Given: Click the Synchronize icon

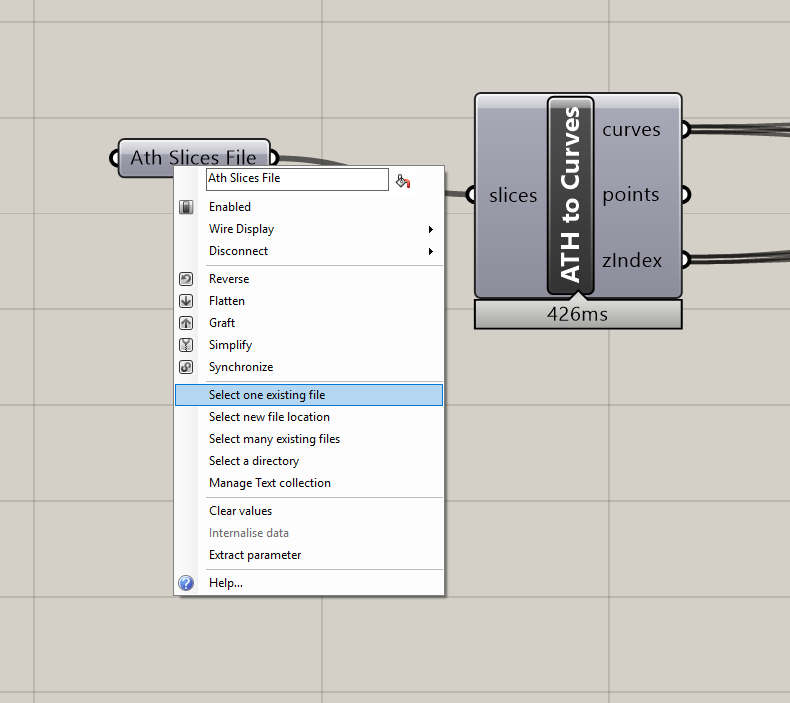Looking at the screenshot, I should [186, 367].
